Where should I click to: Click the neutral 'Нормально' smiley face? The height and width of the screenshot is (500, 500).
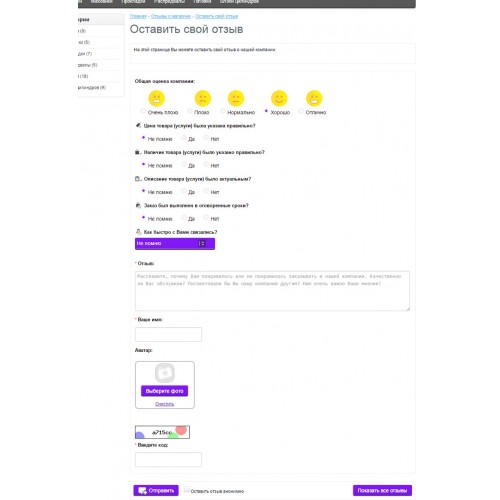(236, 98)
